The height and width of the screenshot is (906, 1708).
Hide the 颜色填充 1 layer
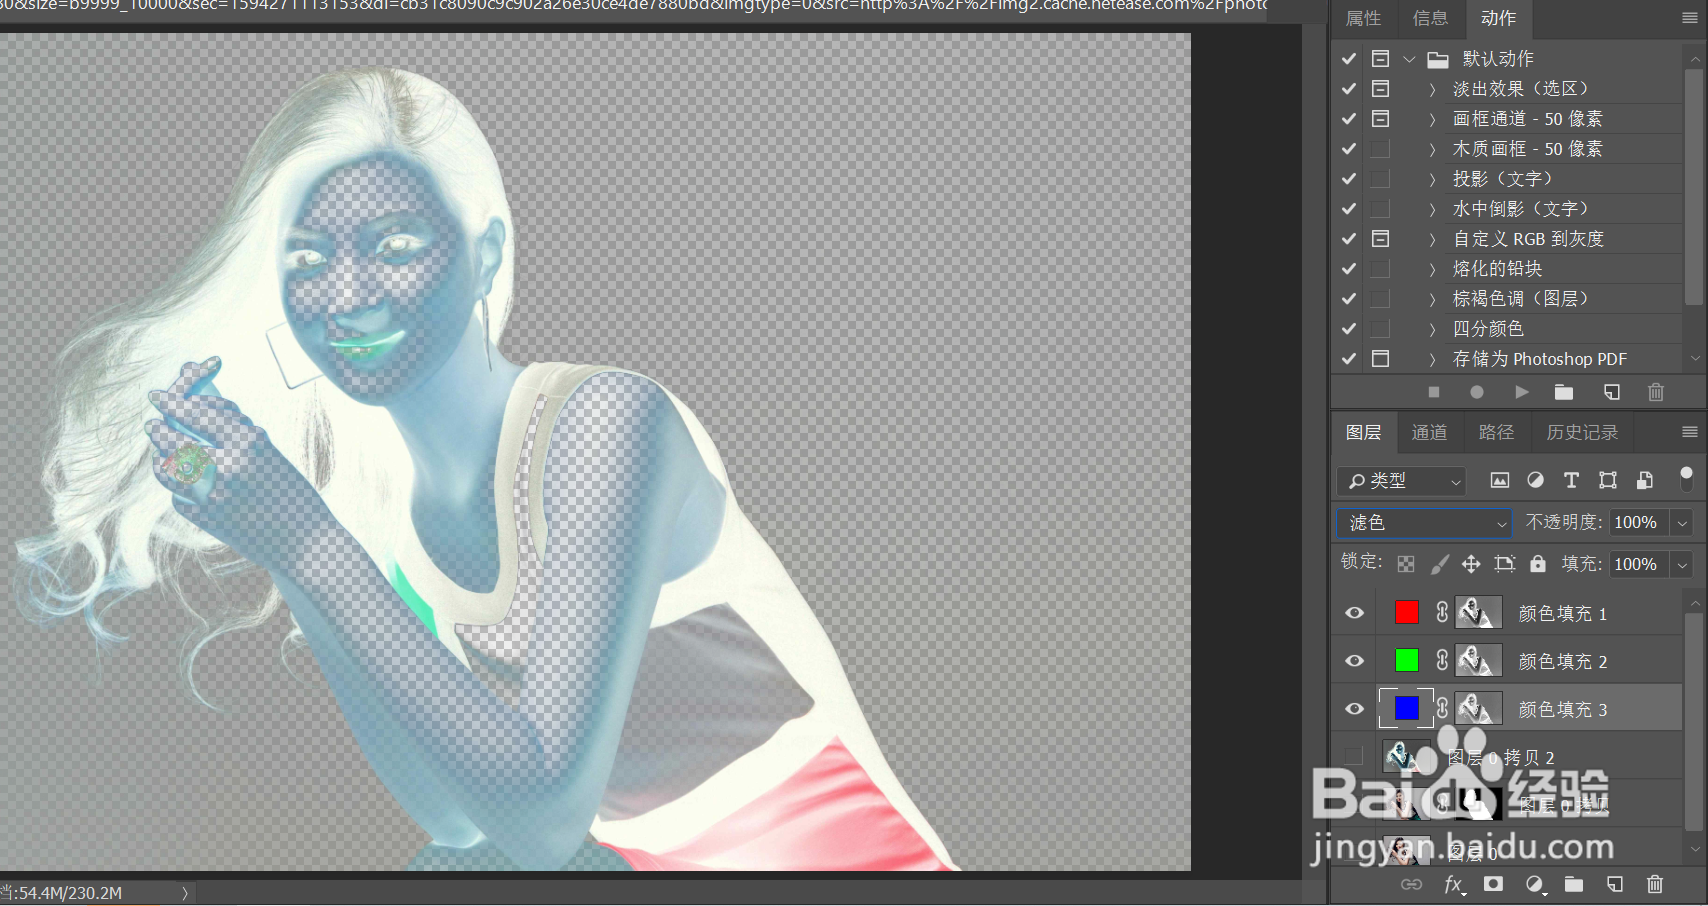[1354, 613]
